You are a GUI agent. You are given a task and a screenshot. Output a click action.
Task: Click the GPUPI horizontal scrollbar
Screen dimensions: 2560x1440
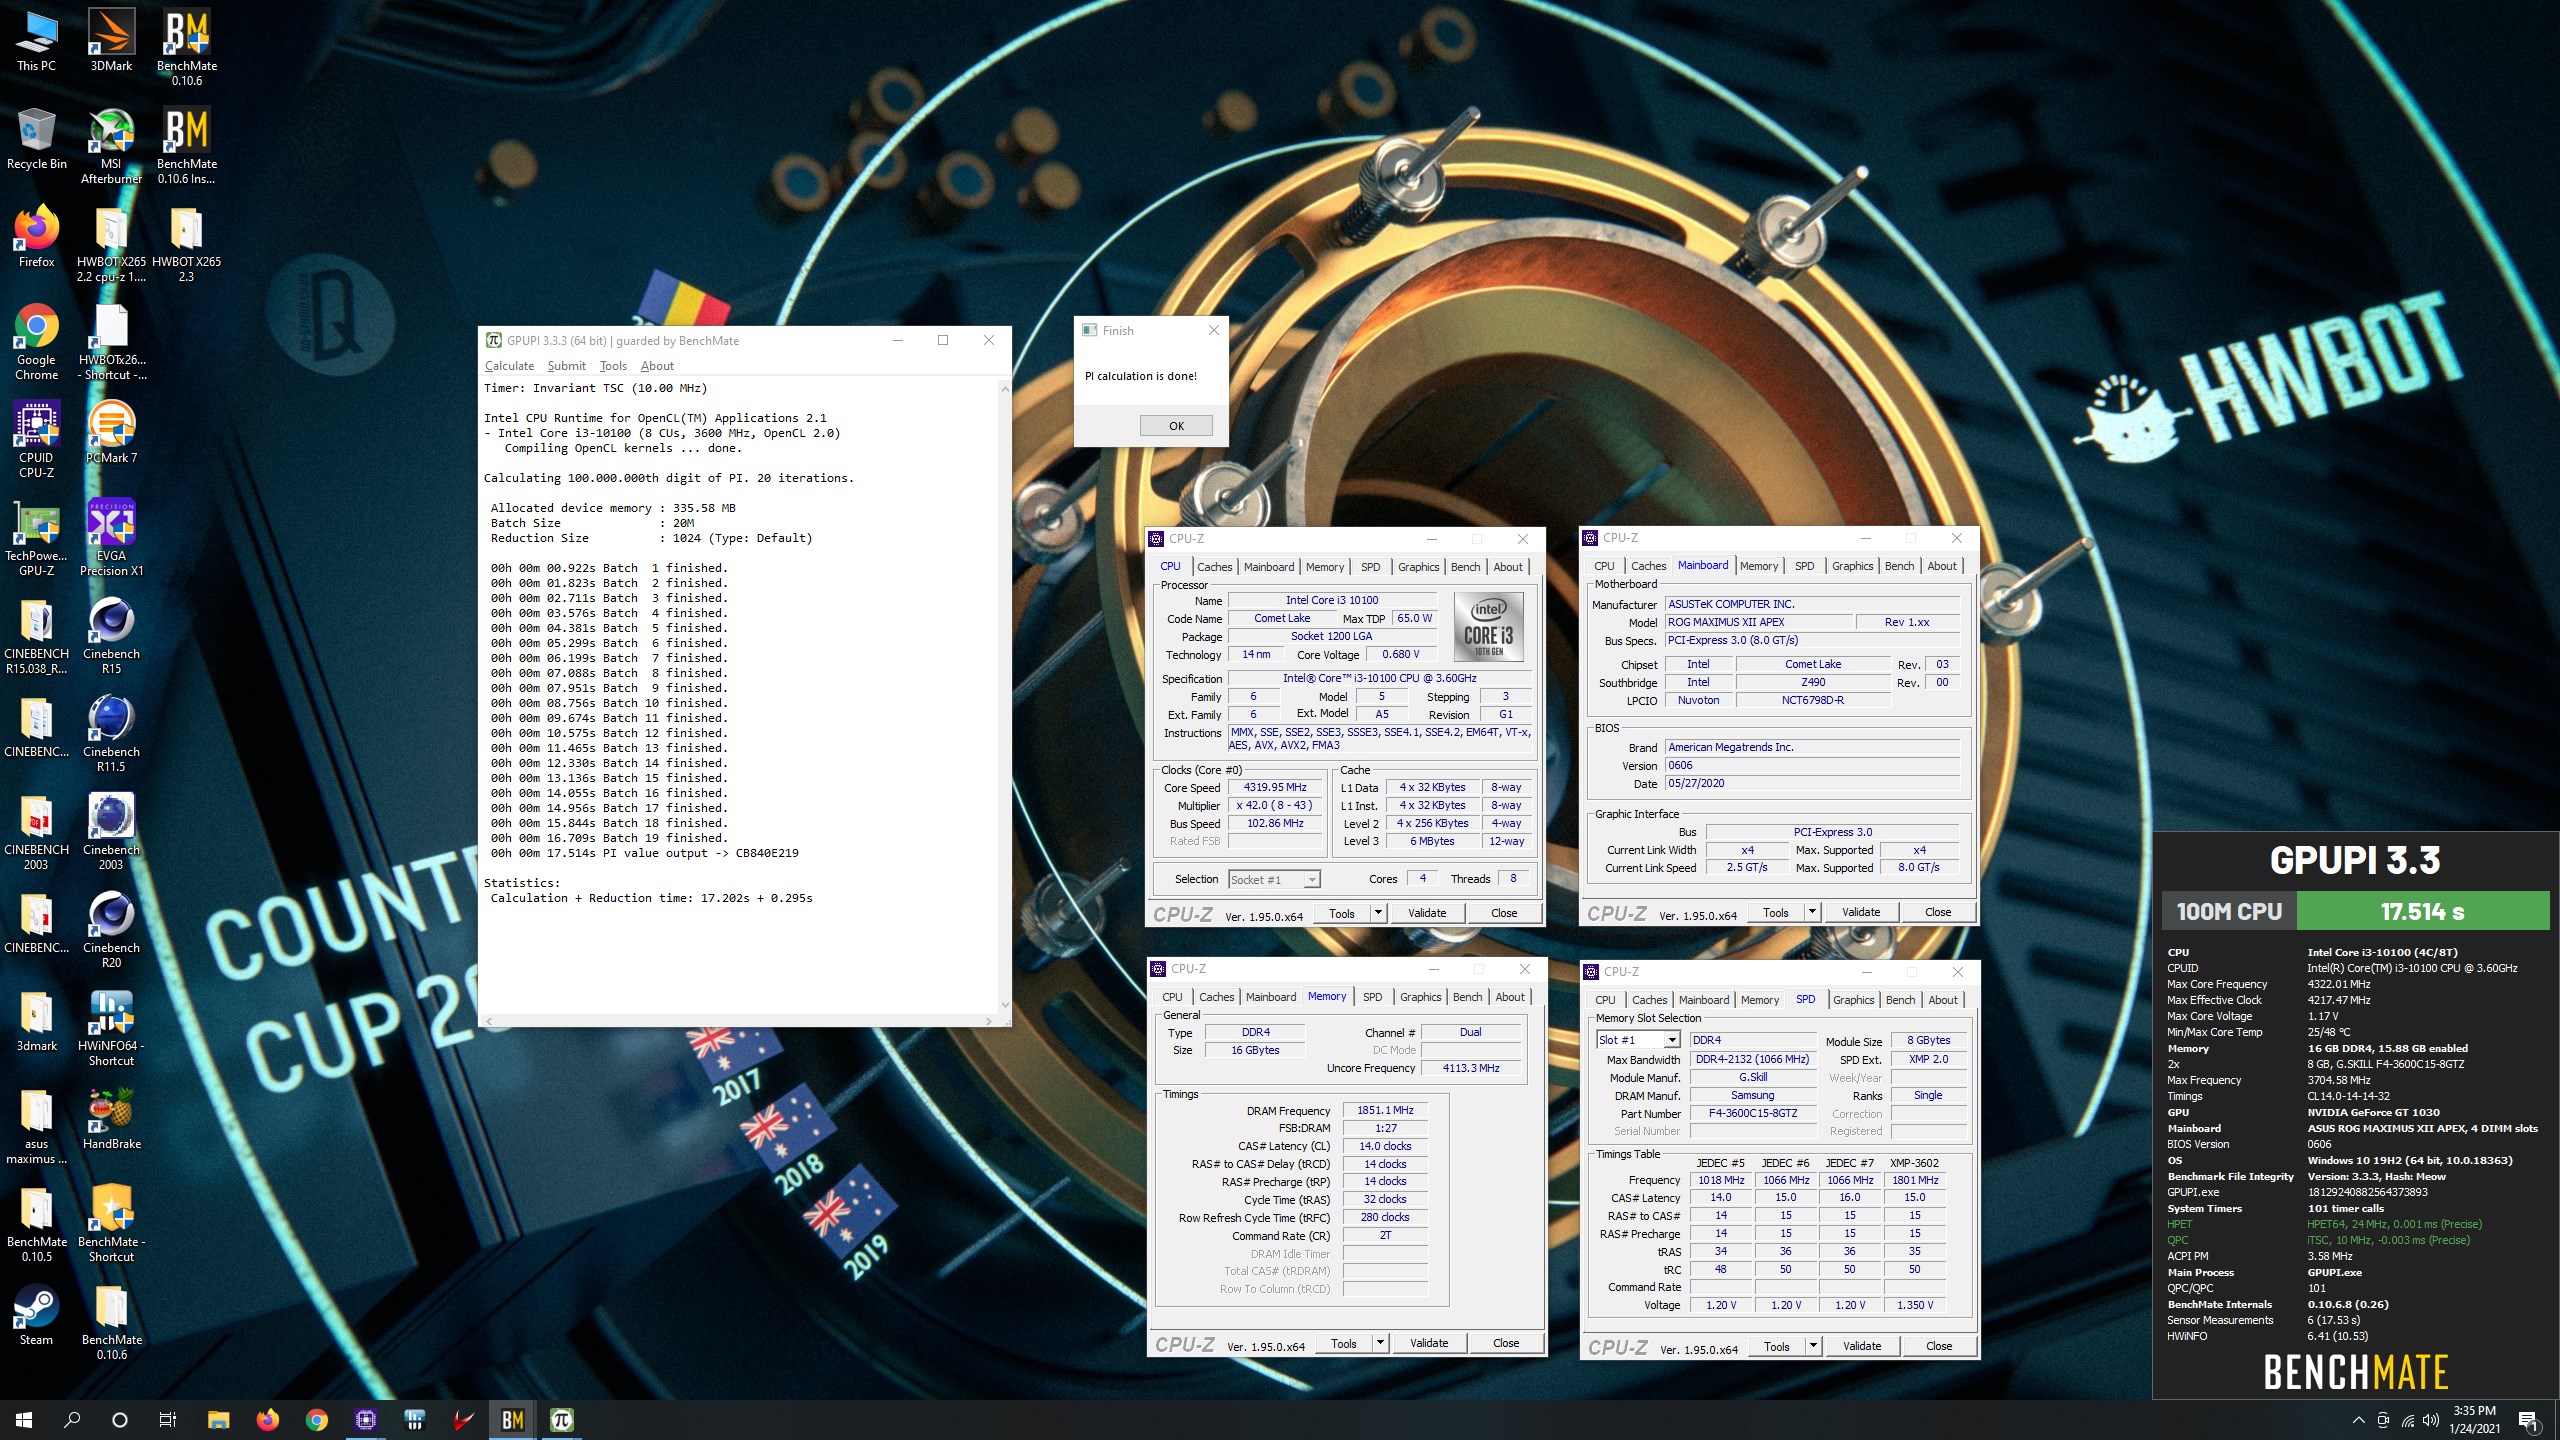pyautogui.click(x=738, y=1021)
